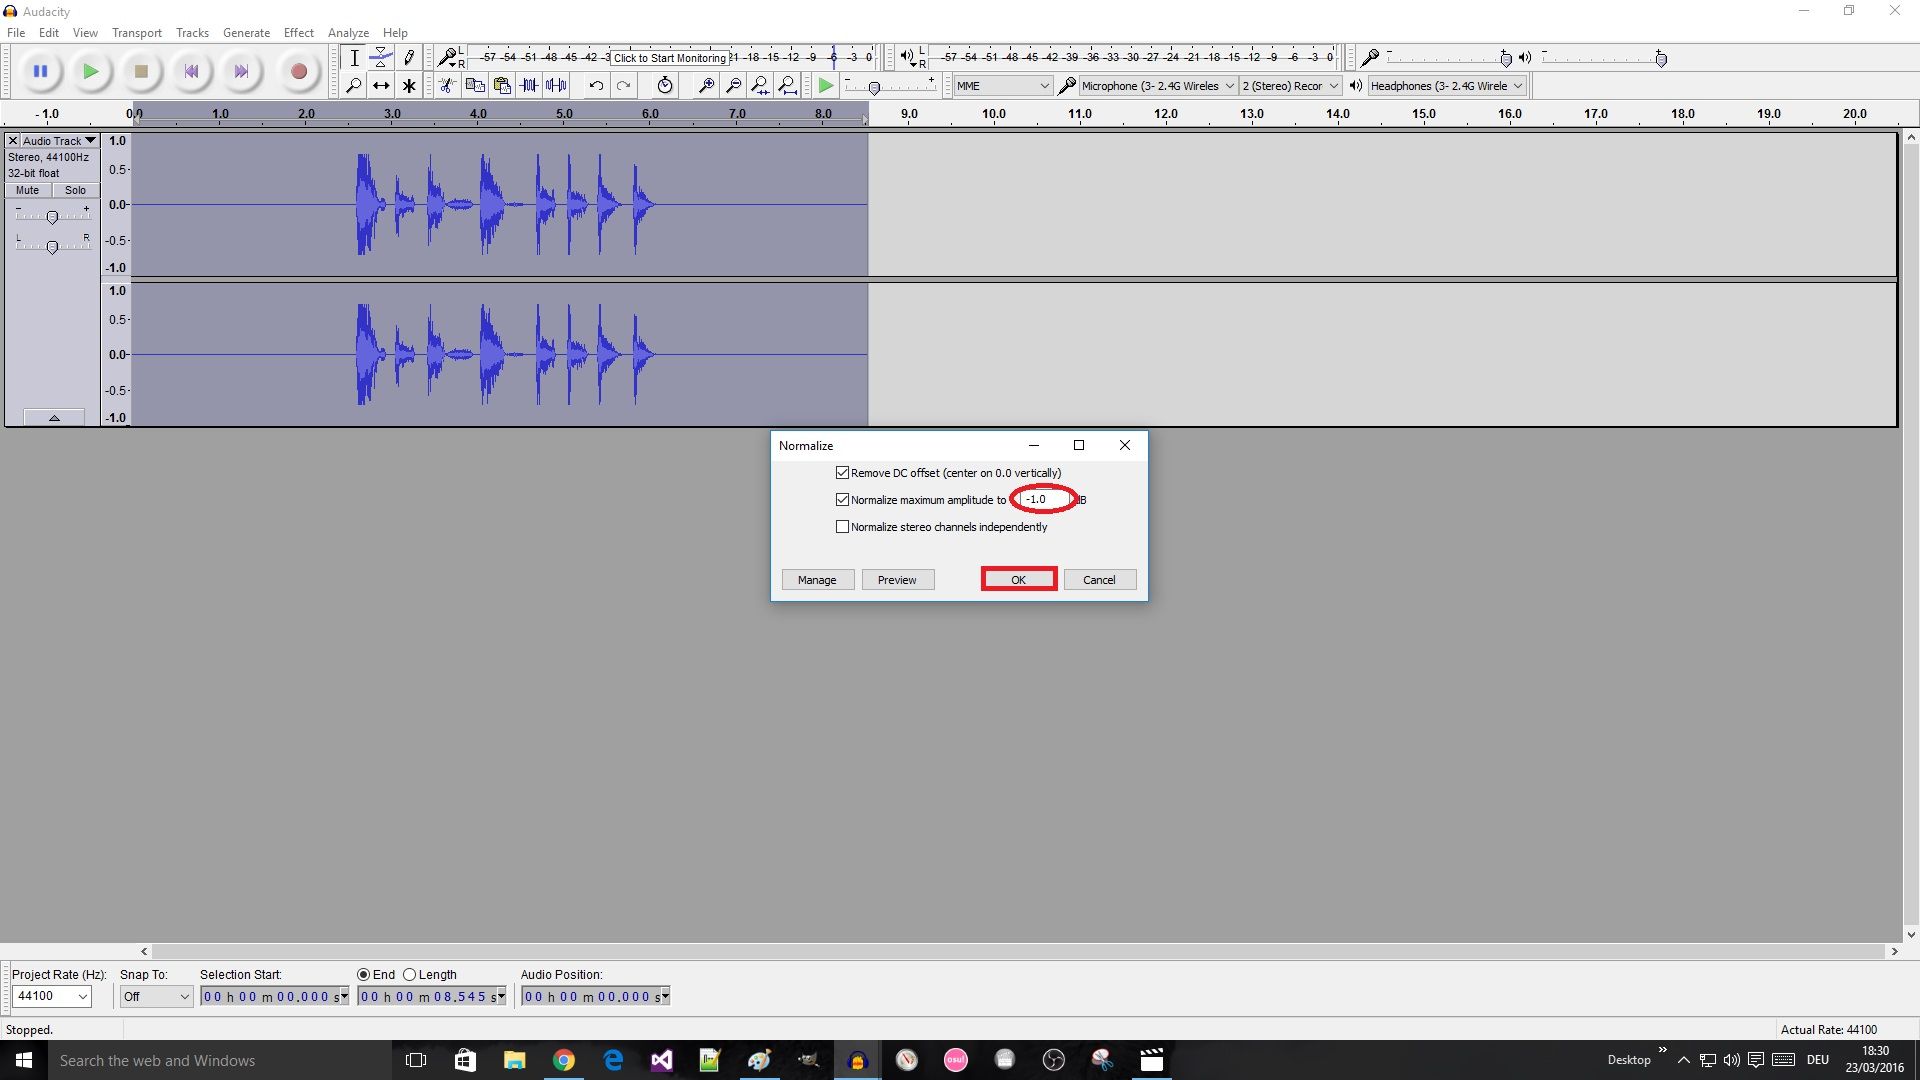Adjust the track gain slider

click(x=52, y=216)
